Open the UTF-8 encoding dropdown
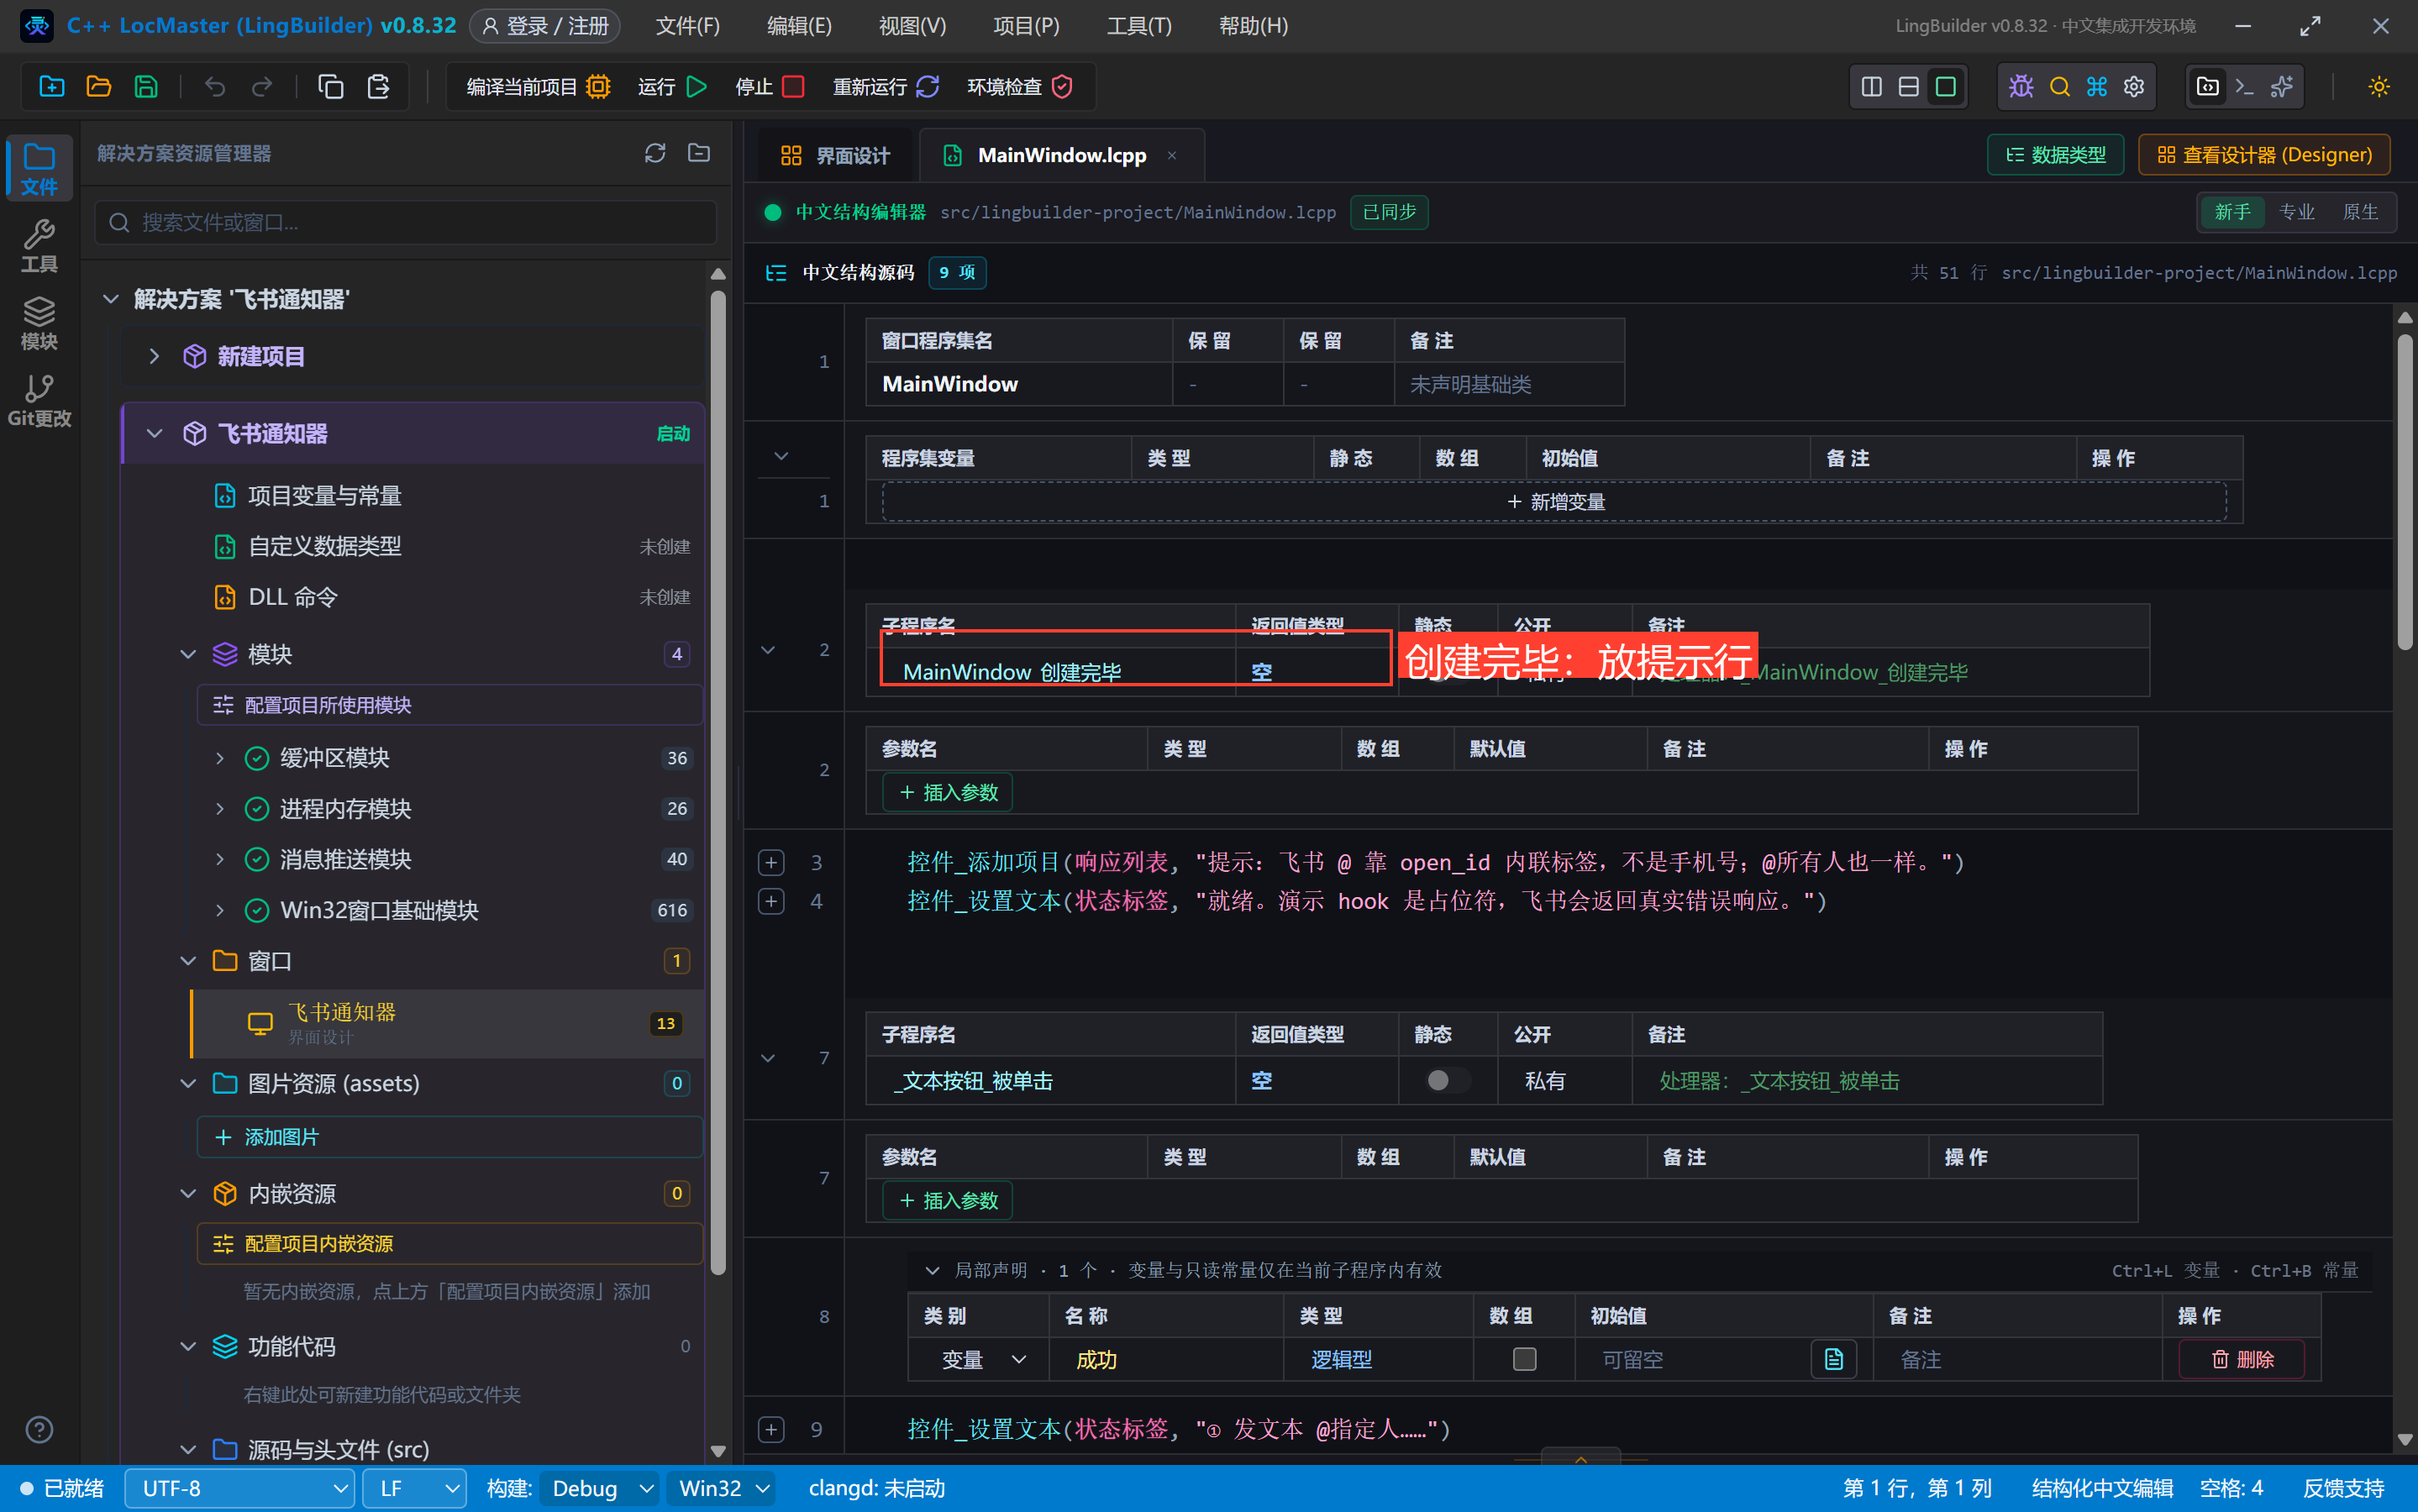The image size is (2418, 1512). pyautogui.click(x=240, y=1488)
